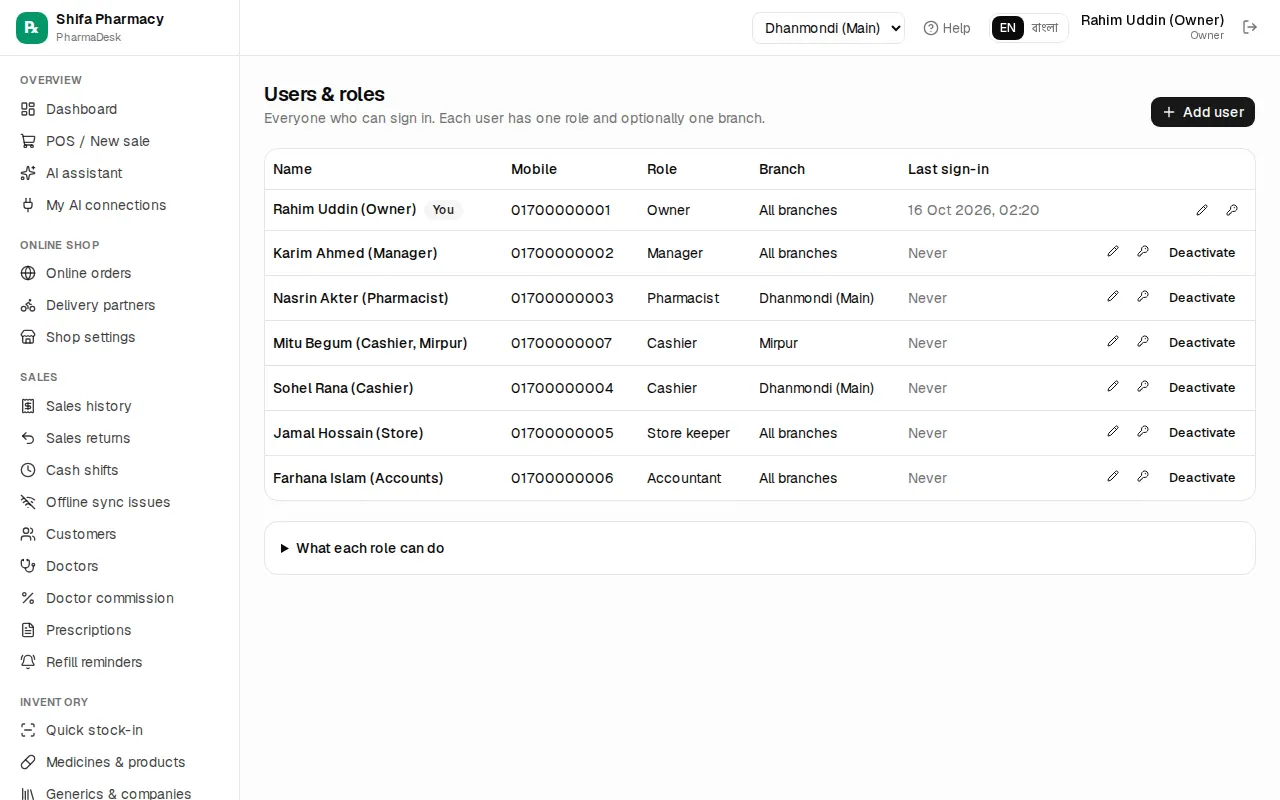Click key icon in Nasrin Akter row

click(1143, 297)
